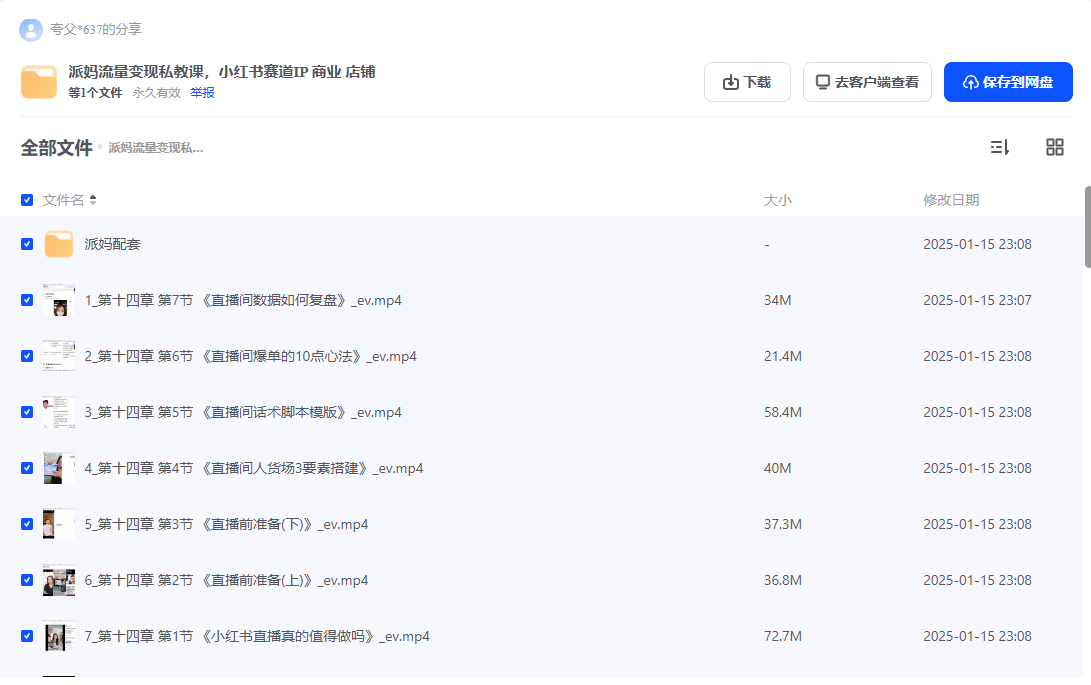Open thumbnail of 6_第十四章 第2节 video

pyautogui.click(x=59, y=580)
